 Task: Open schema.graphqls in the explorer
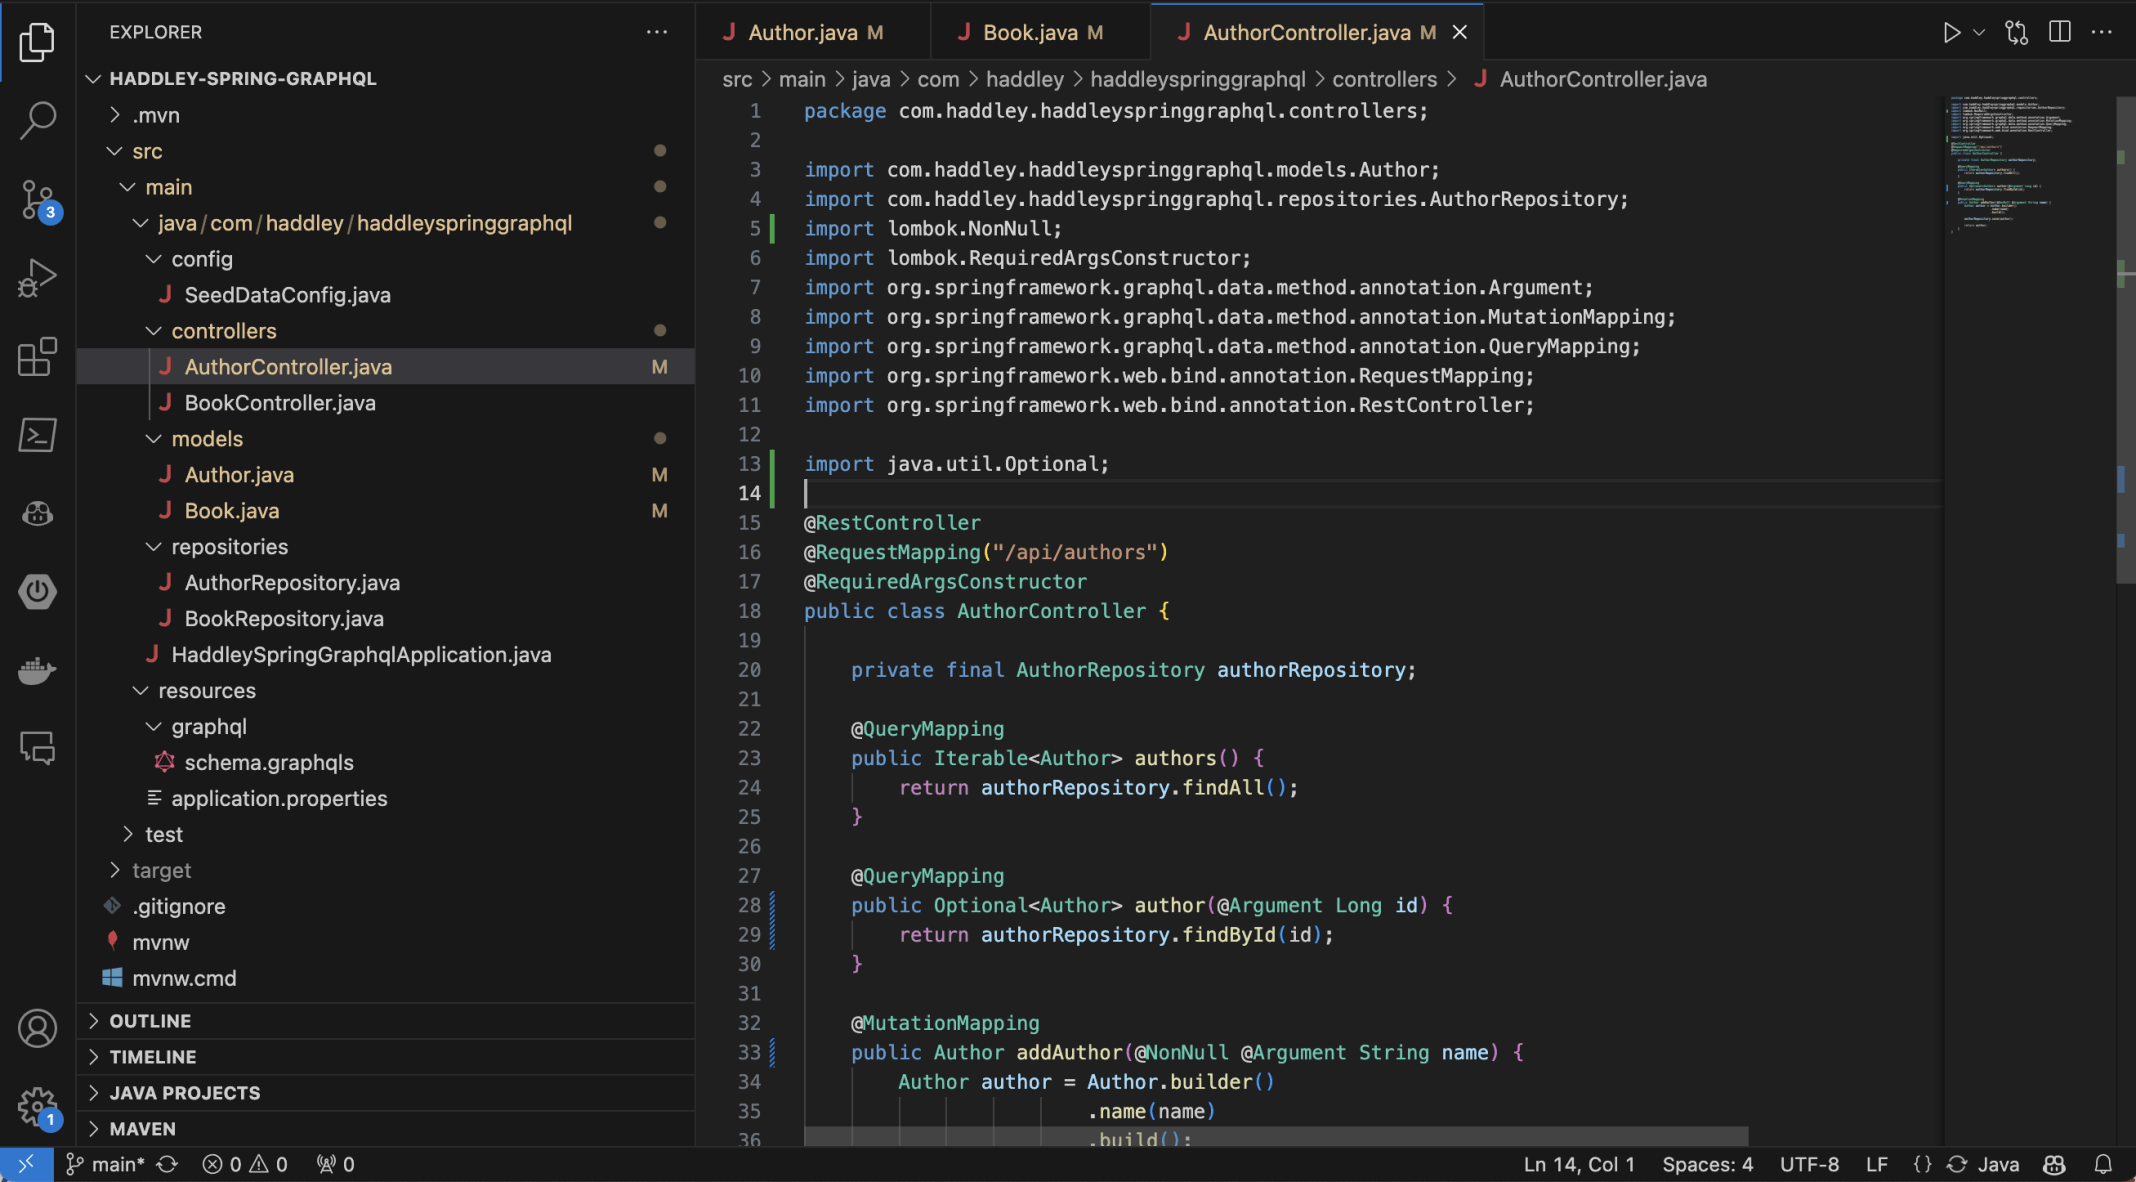268,762
